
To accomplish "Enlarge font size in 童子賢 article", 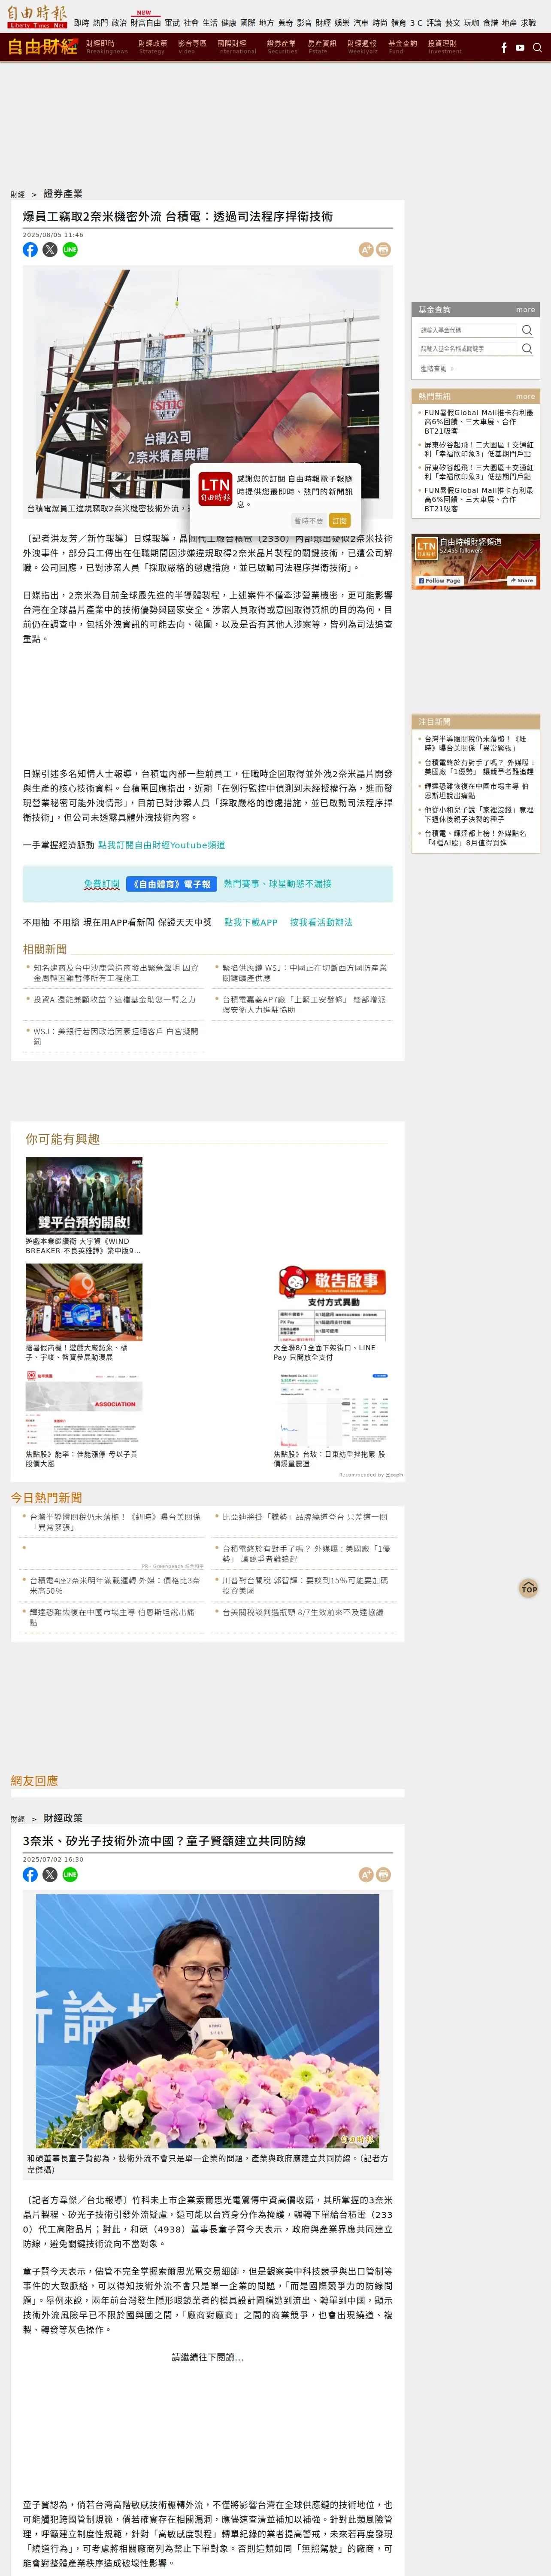I will [366, 1875].
